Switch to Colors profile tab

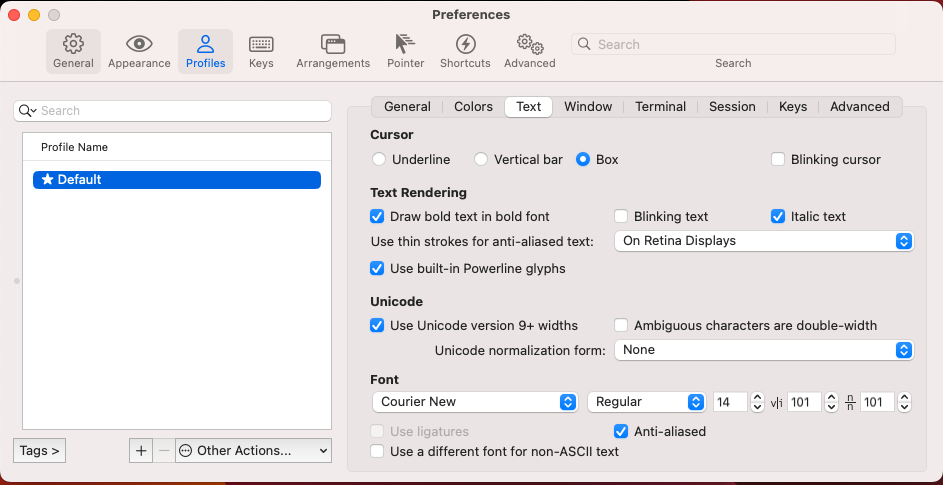pos(473,107)
